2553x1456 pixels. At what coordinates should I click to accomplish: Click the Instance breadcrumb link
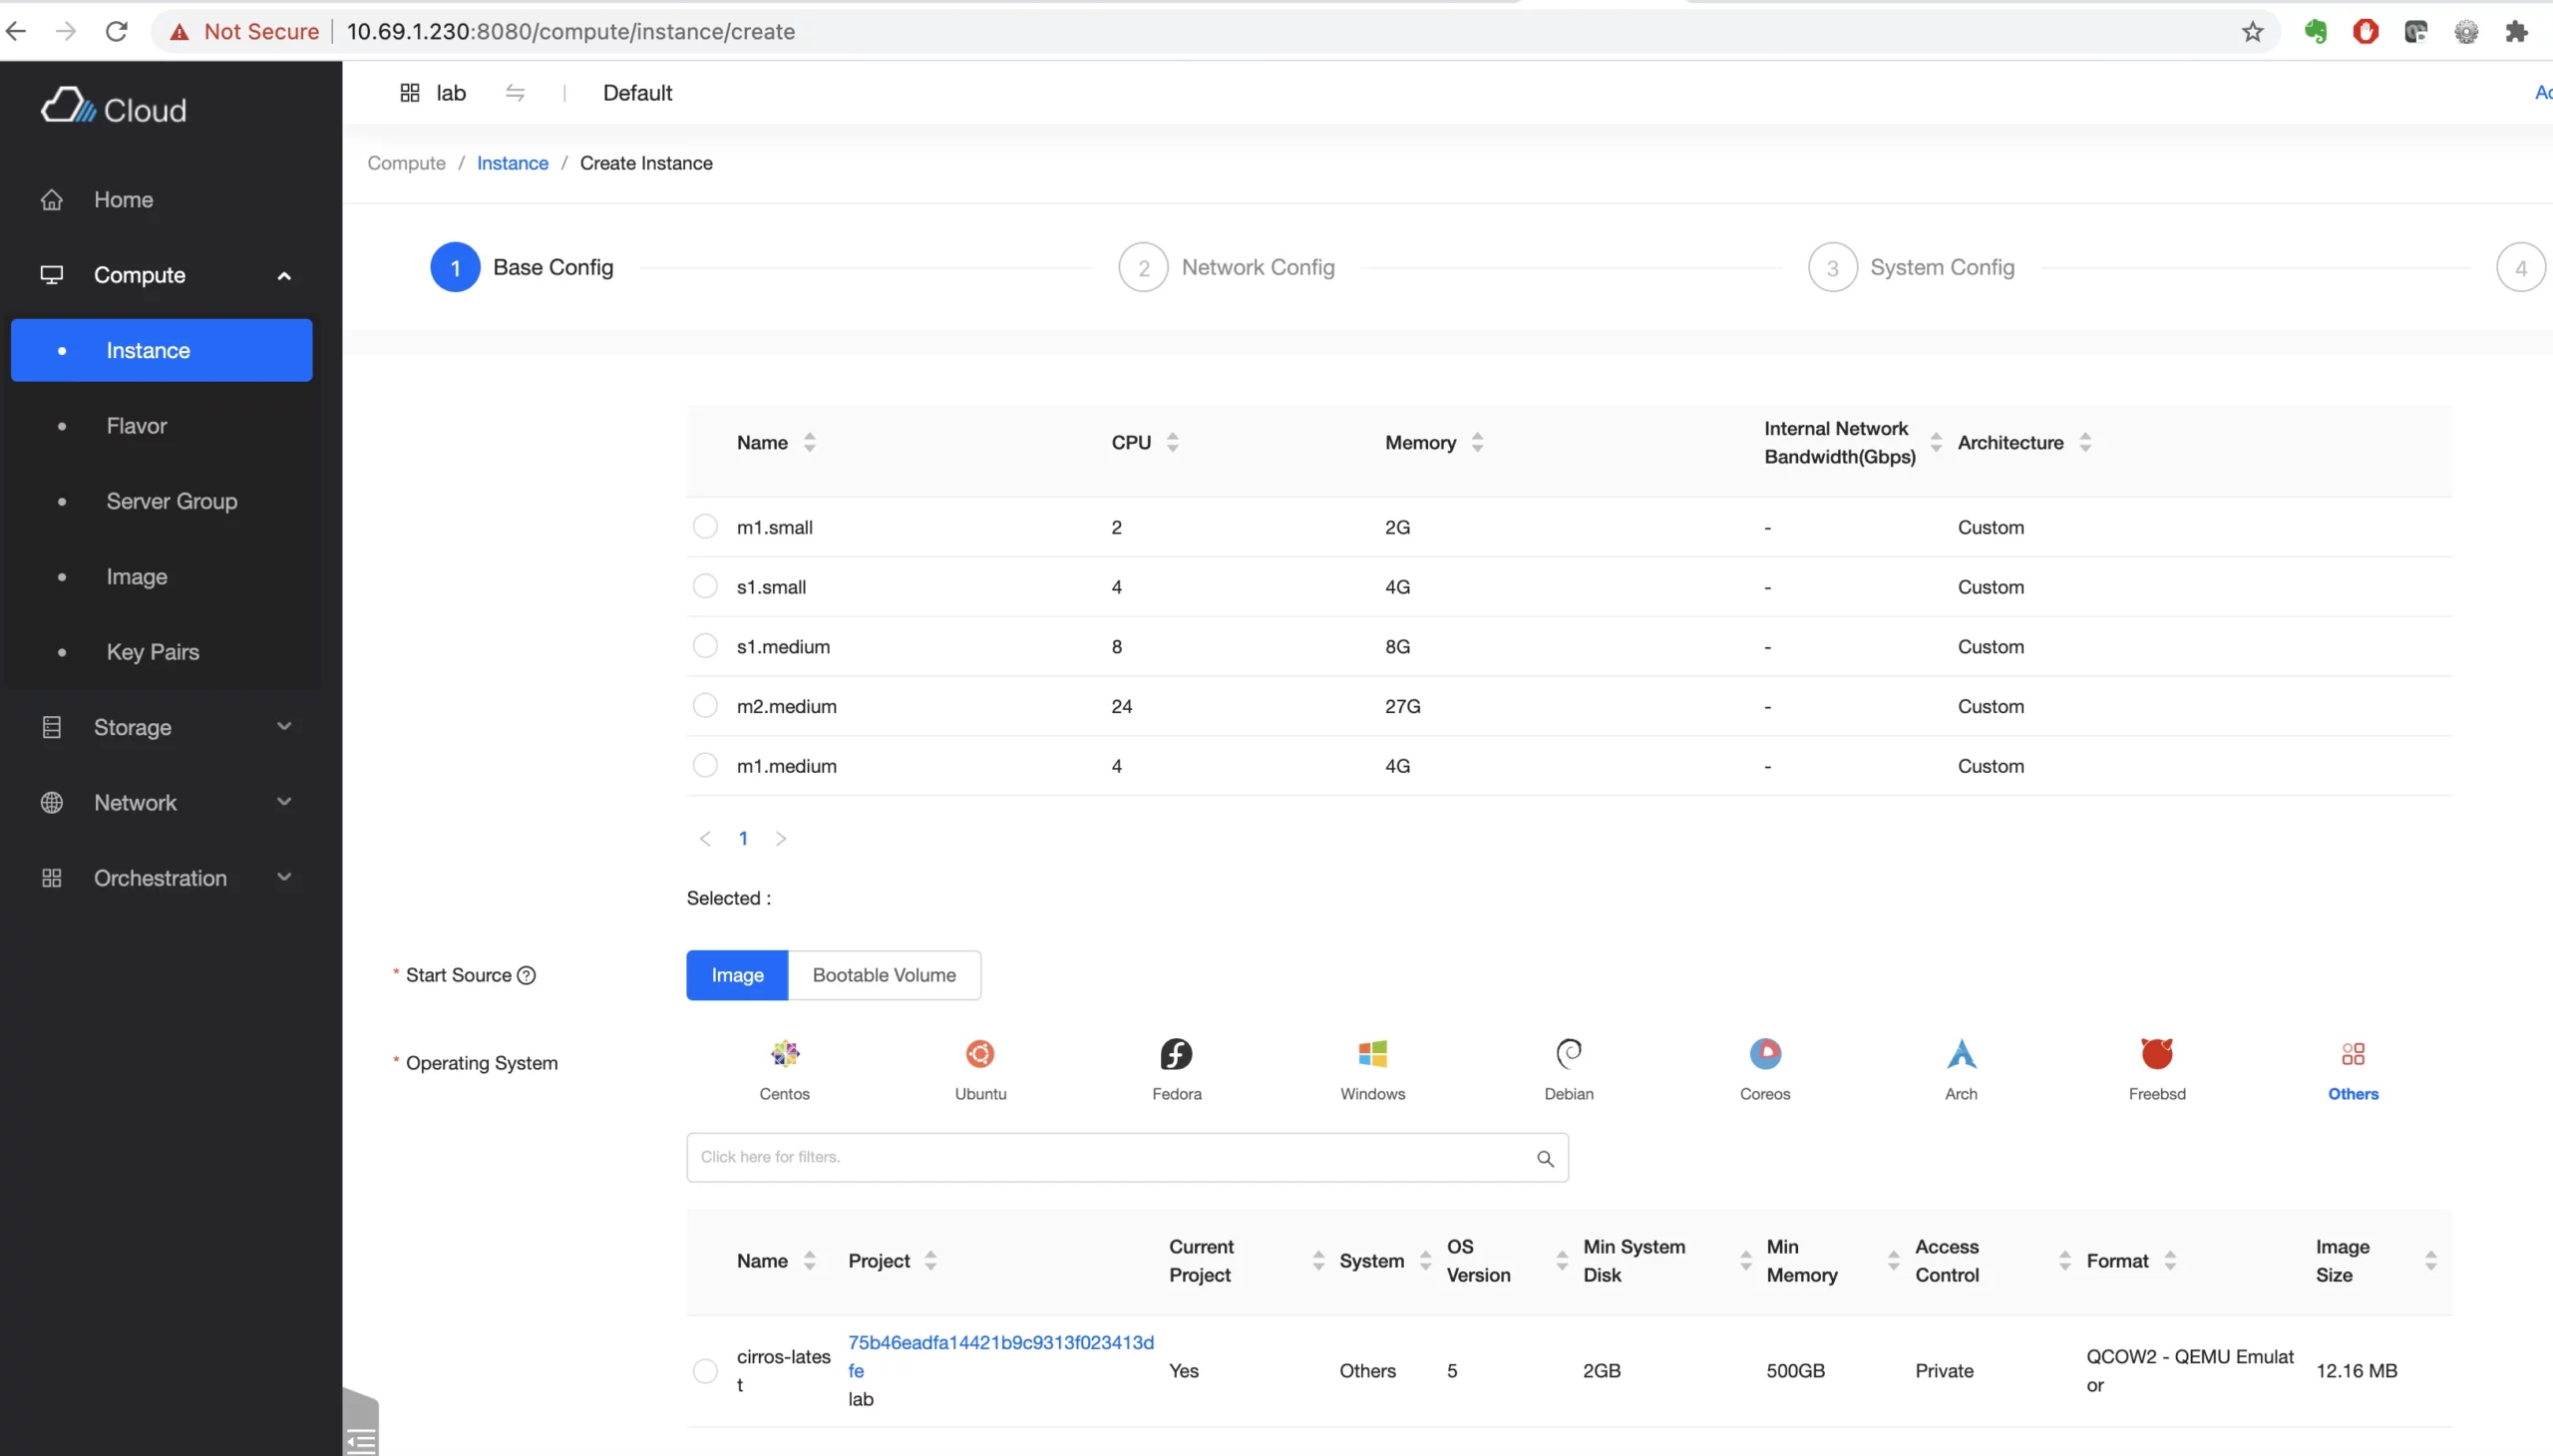point(512,163)
